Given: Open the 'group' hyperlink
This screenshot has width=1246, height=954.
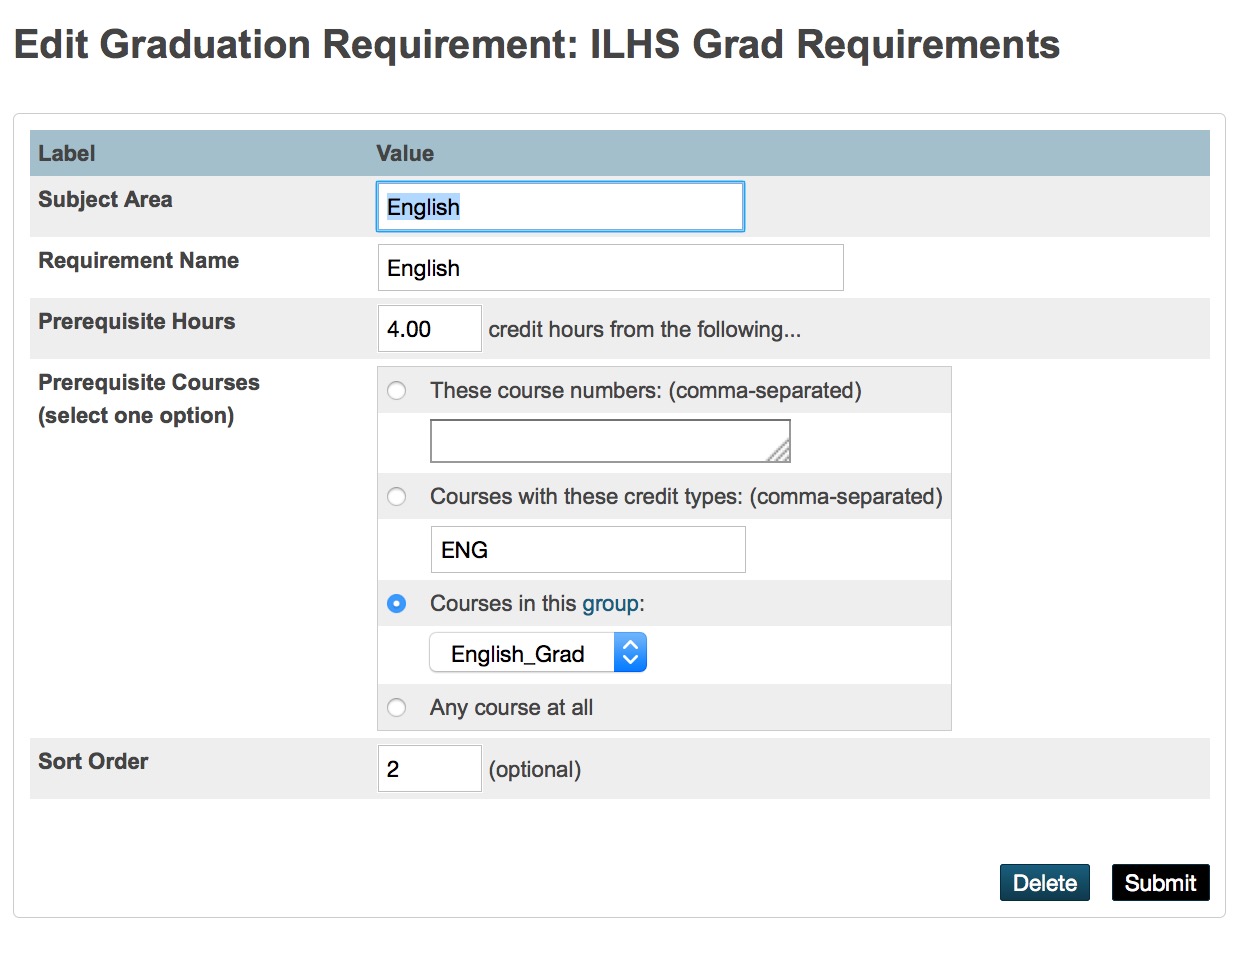Looking at the screenshot, I should point(610,604).
